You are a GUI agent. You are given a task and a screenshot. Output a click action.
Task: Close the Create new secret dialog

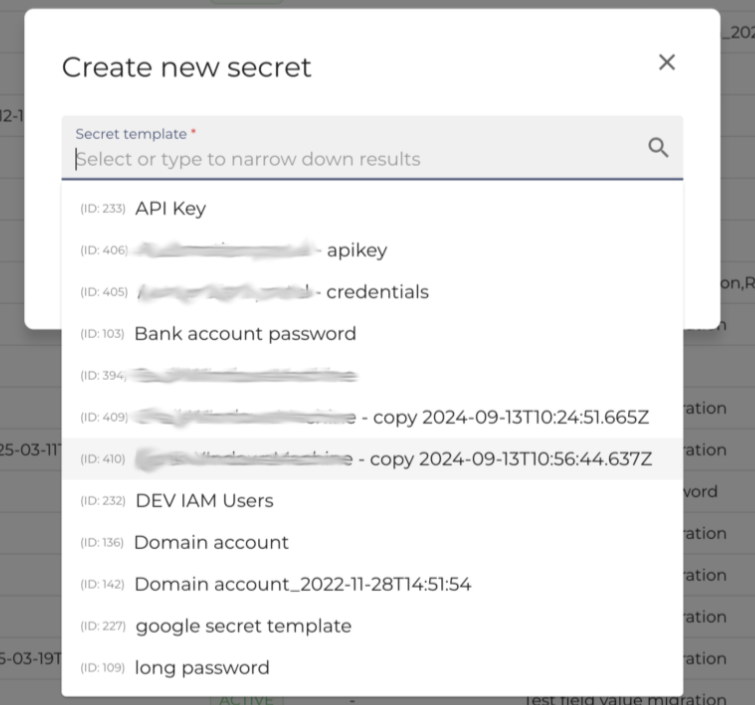[667, 62]
